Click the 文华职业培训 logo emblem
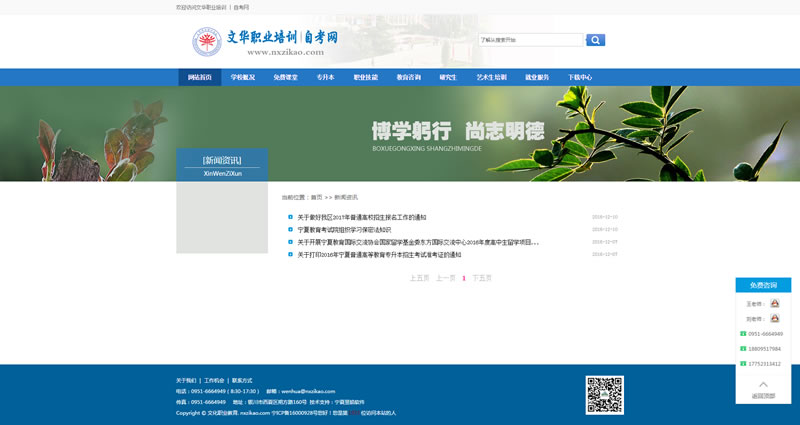This screenshot has height=425, width=800. pyautogui.click(x=207, y=42)
